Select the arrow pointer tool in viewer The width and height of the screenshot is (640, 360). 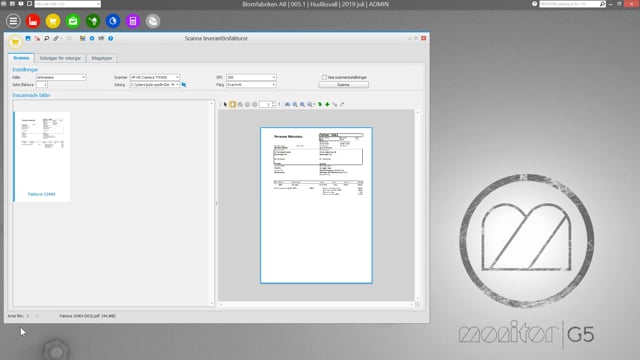tap(225, 104)
